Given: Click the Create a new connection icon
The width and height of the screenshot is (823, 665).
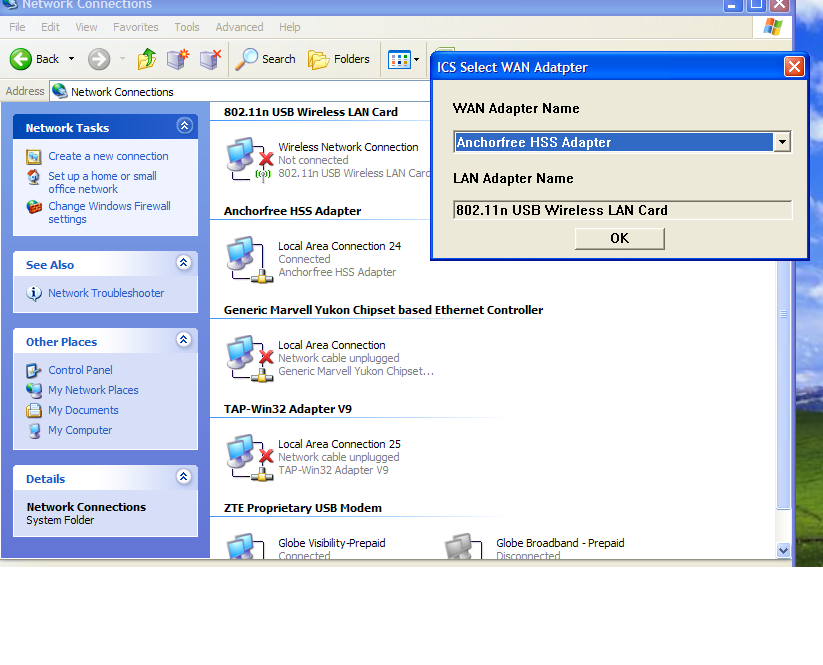Looking at the screenshot, I should [x=34, y=156].
